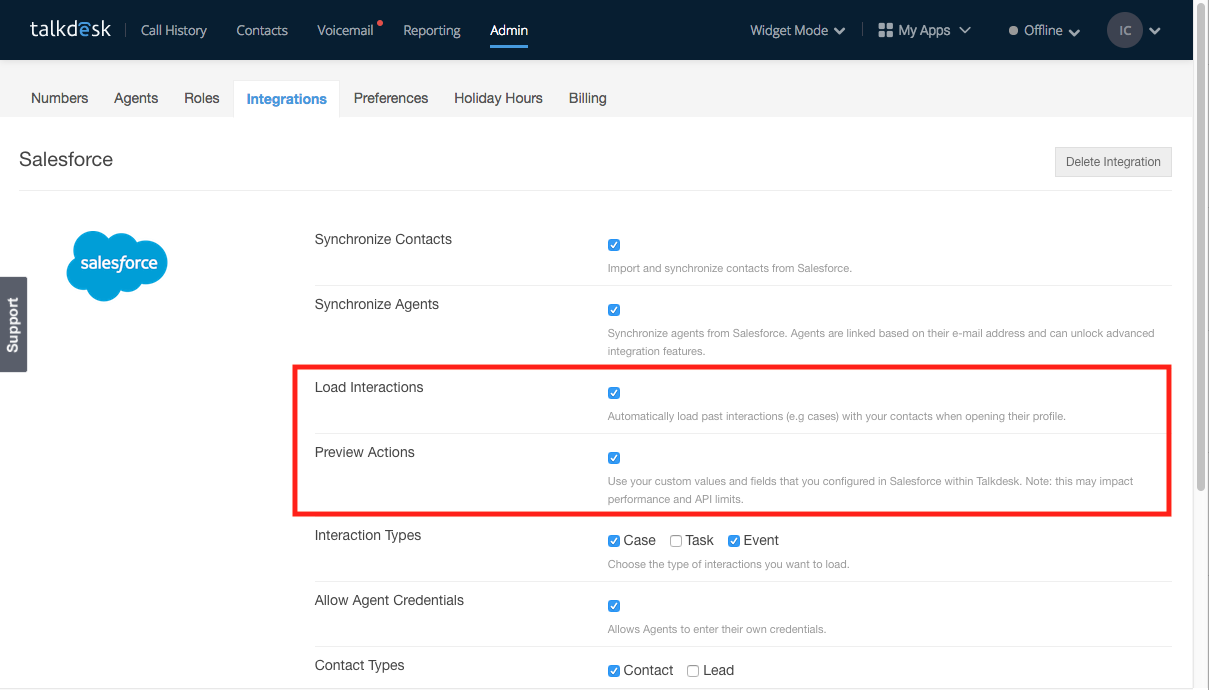The image size is (1209, 690).
Task: Open Call History in the top navigation
Action: [x=174, y=30]
